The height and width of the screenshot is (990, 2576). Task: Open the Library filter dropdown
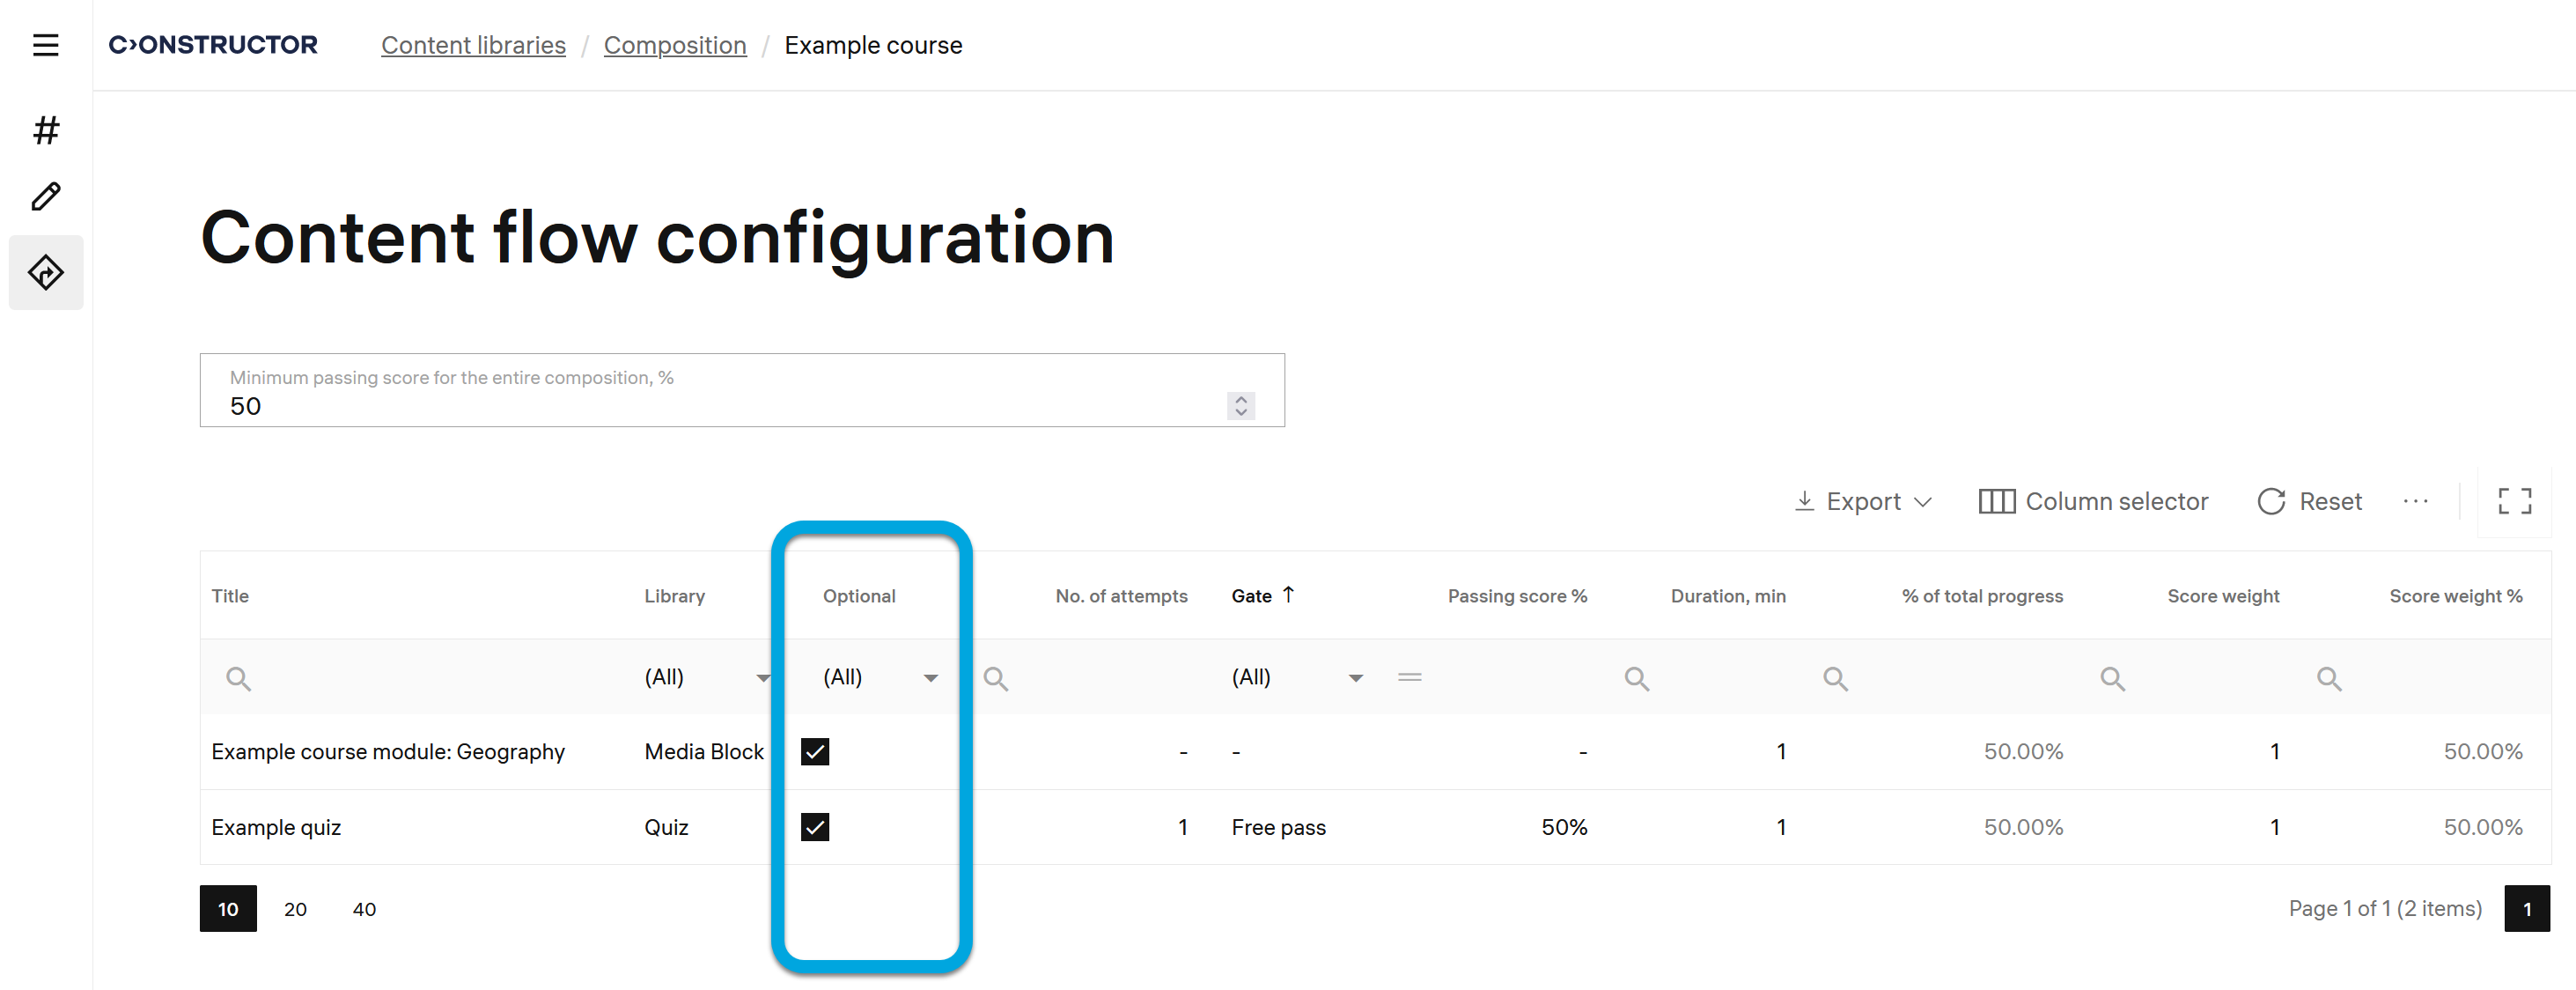(x=763, y=678)
